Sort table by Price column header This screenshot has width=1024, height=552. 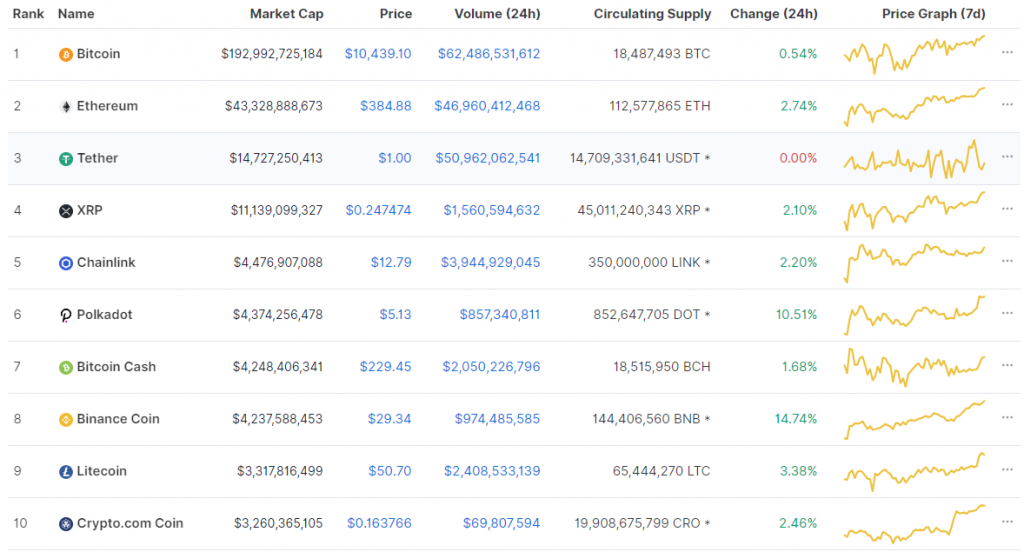click(396, 14)
